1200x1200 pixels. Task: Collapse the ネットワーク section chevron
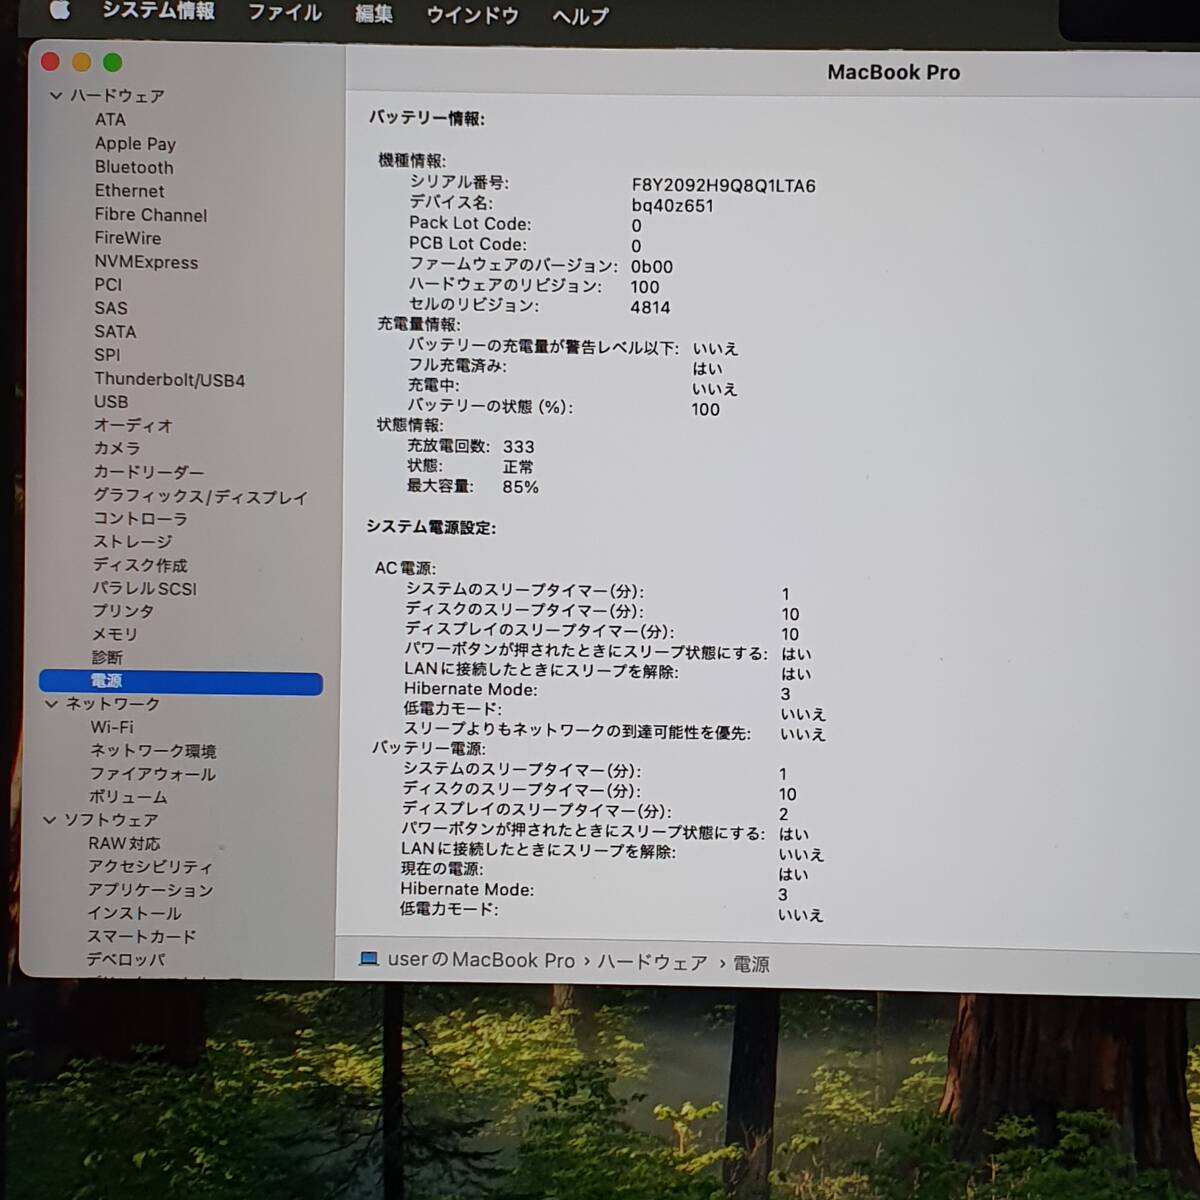tap(52, 704)
